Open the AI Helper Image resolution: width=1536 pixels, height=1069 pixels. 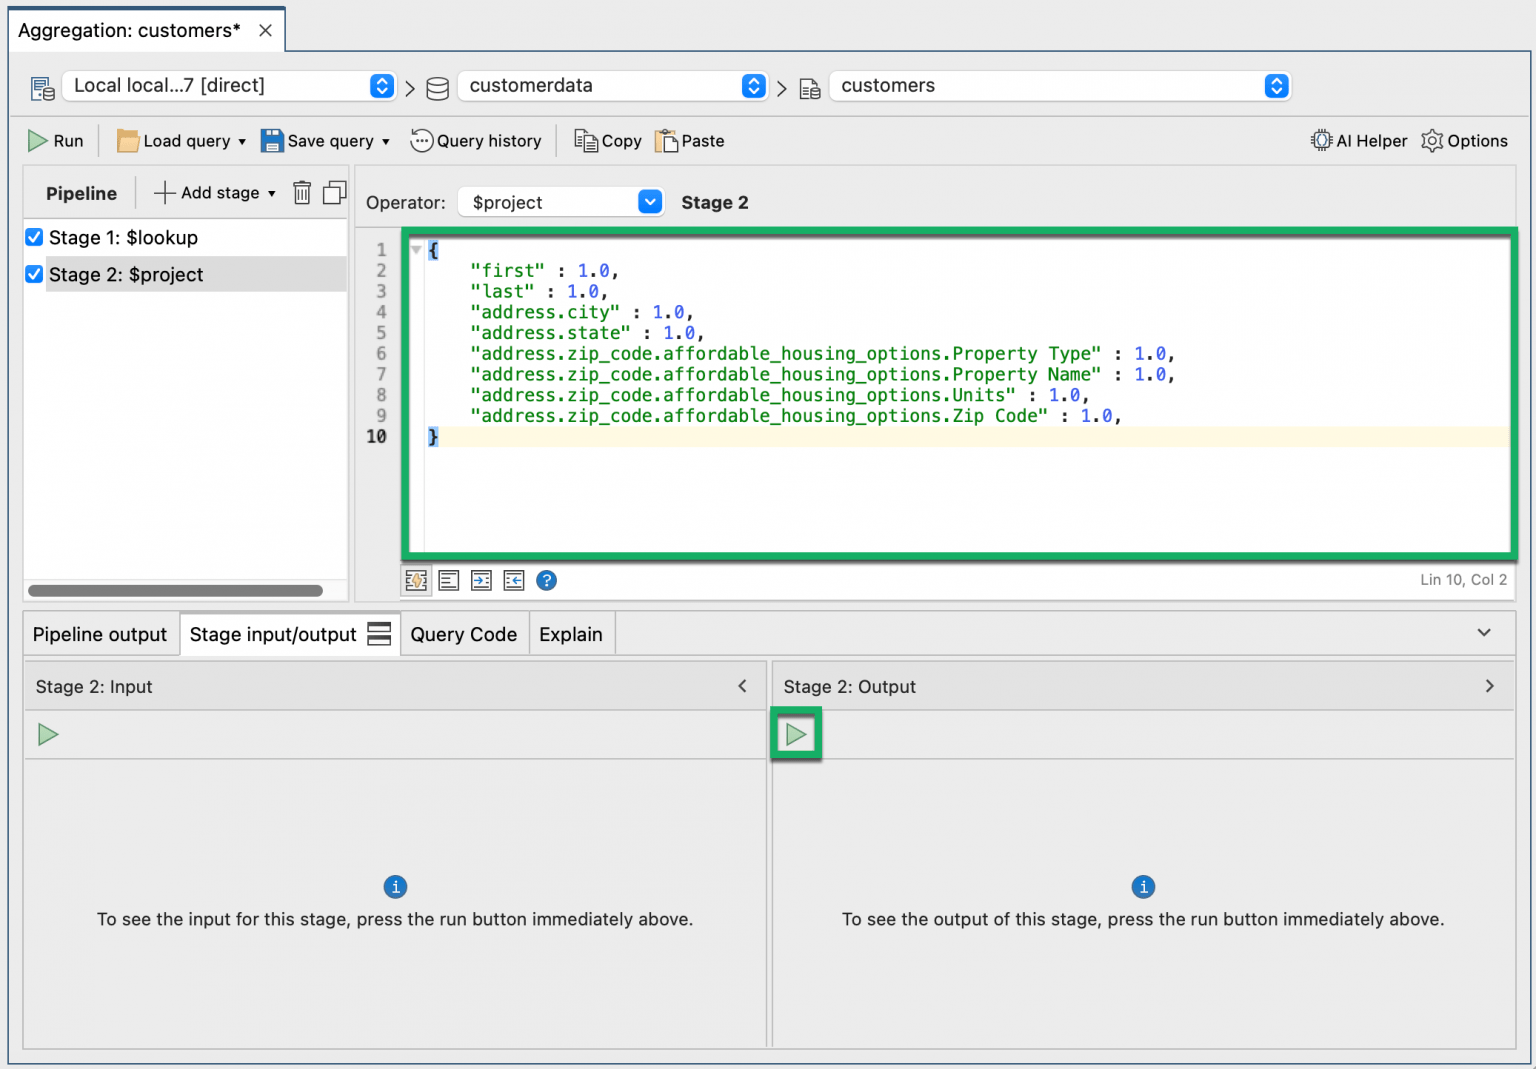pyautogui.click(x=1358, y=140)
